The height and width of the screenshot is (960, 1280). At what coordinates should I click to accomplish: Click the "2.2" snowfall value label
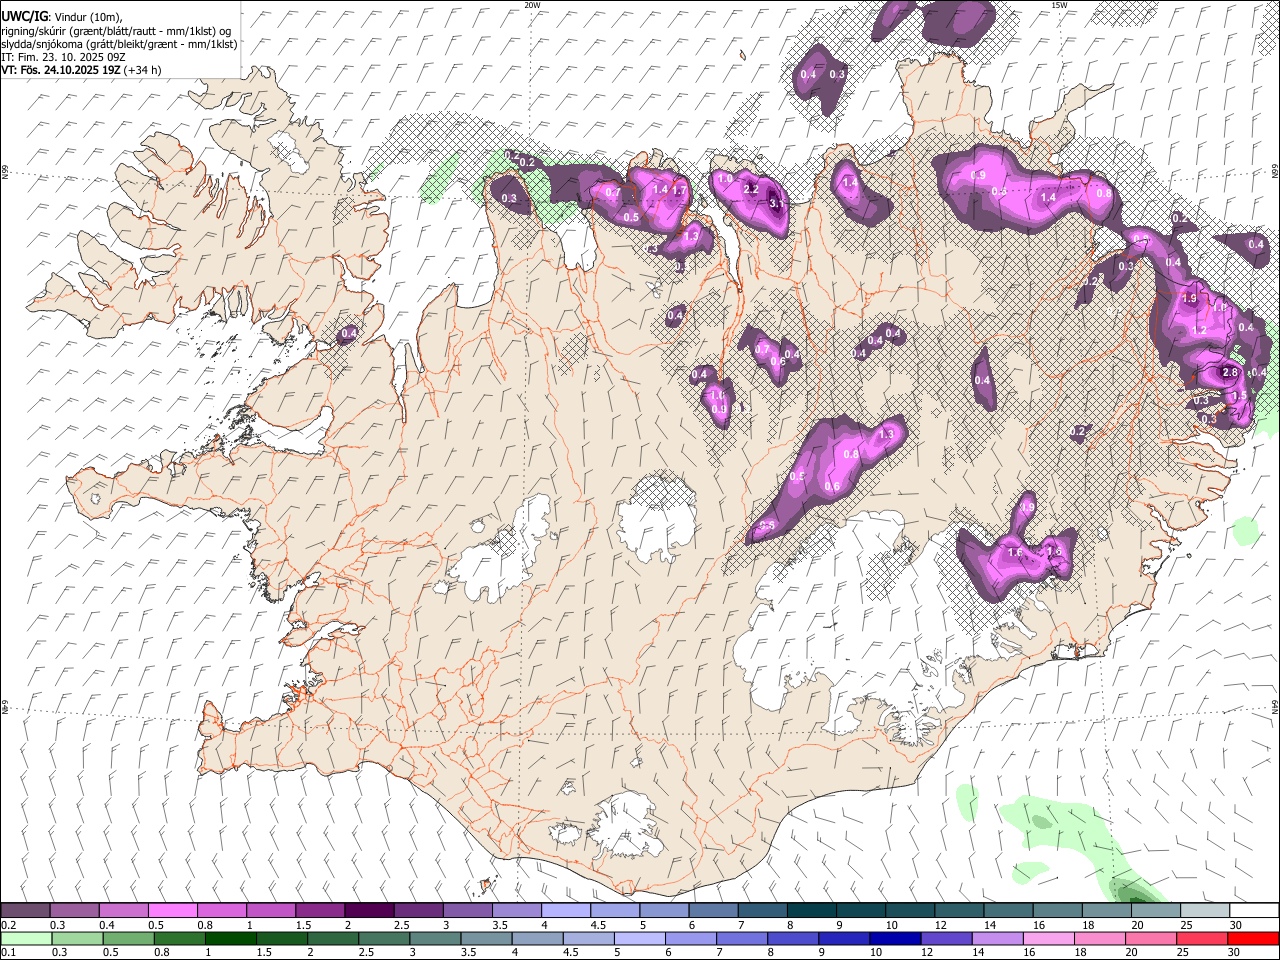click(x=753, y=189)
